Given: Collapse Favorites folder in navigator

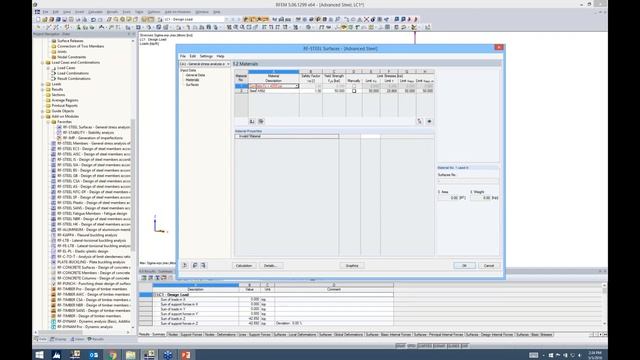Looking at the screenshot, I should (x=48, y=122).
